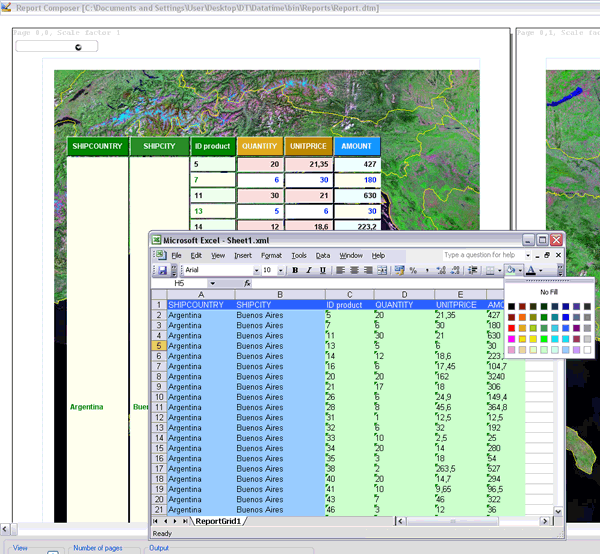This screenshot has height=554, width=600.
Task: Toggle Bold formatting in Excel
Action: (295, 270)
